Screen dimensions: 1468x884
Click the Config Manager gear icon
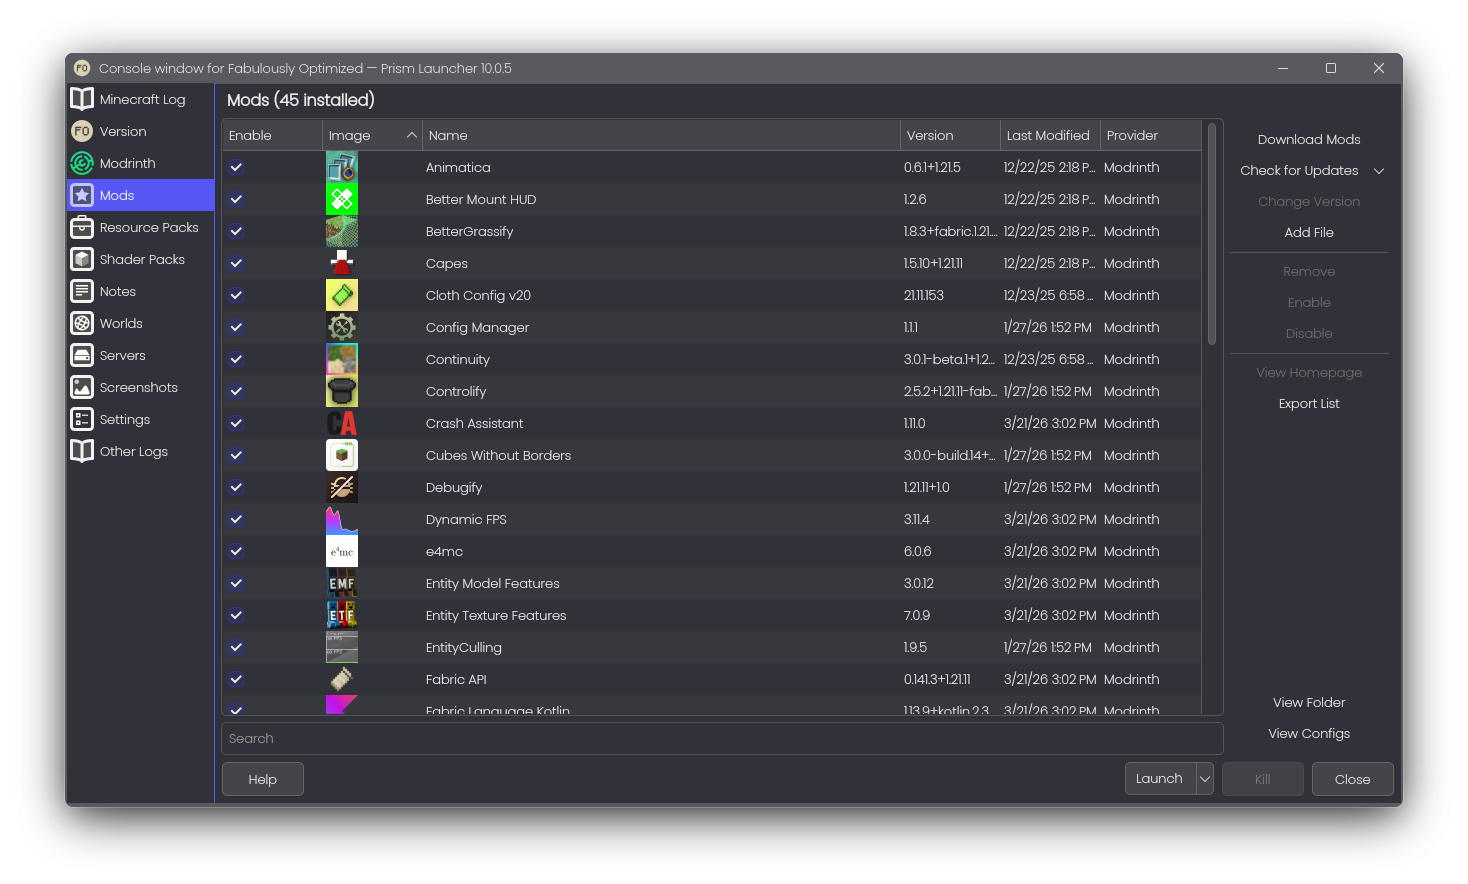pos(342,327)
